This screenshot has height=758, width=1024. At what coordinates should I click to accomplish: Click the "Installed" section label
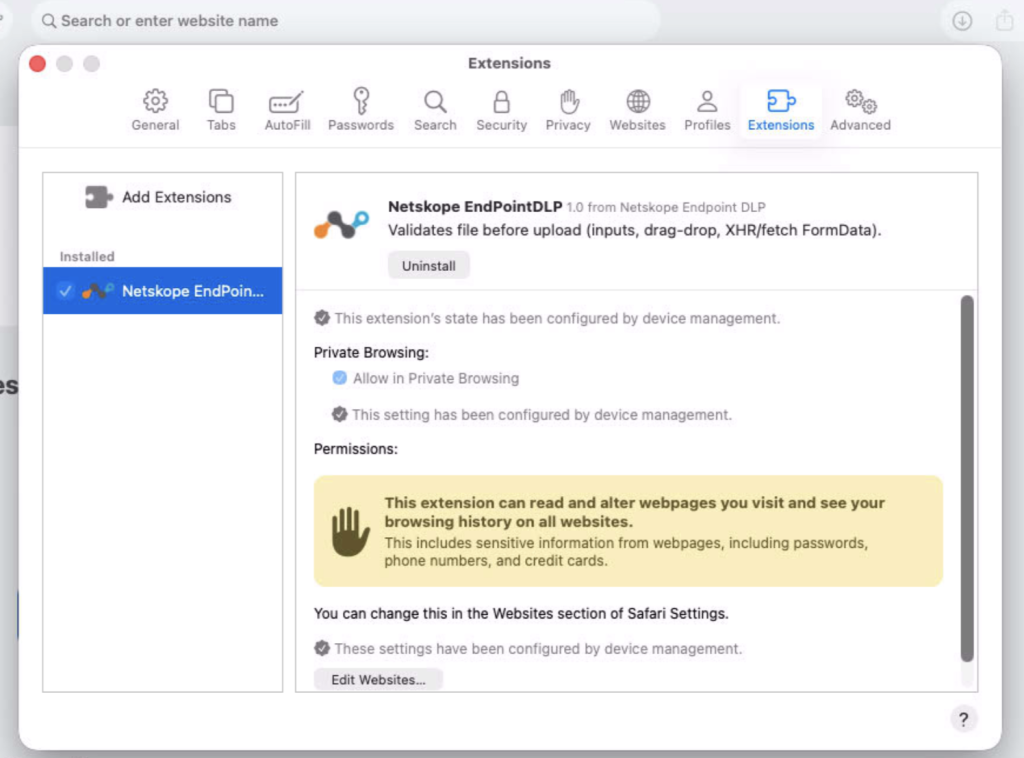coord(87,257)
